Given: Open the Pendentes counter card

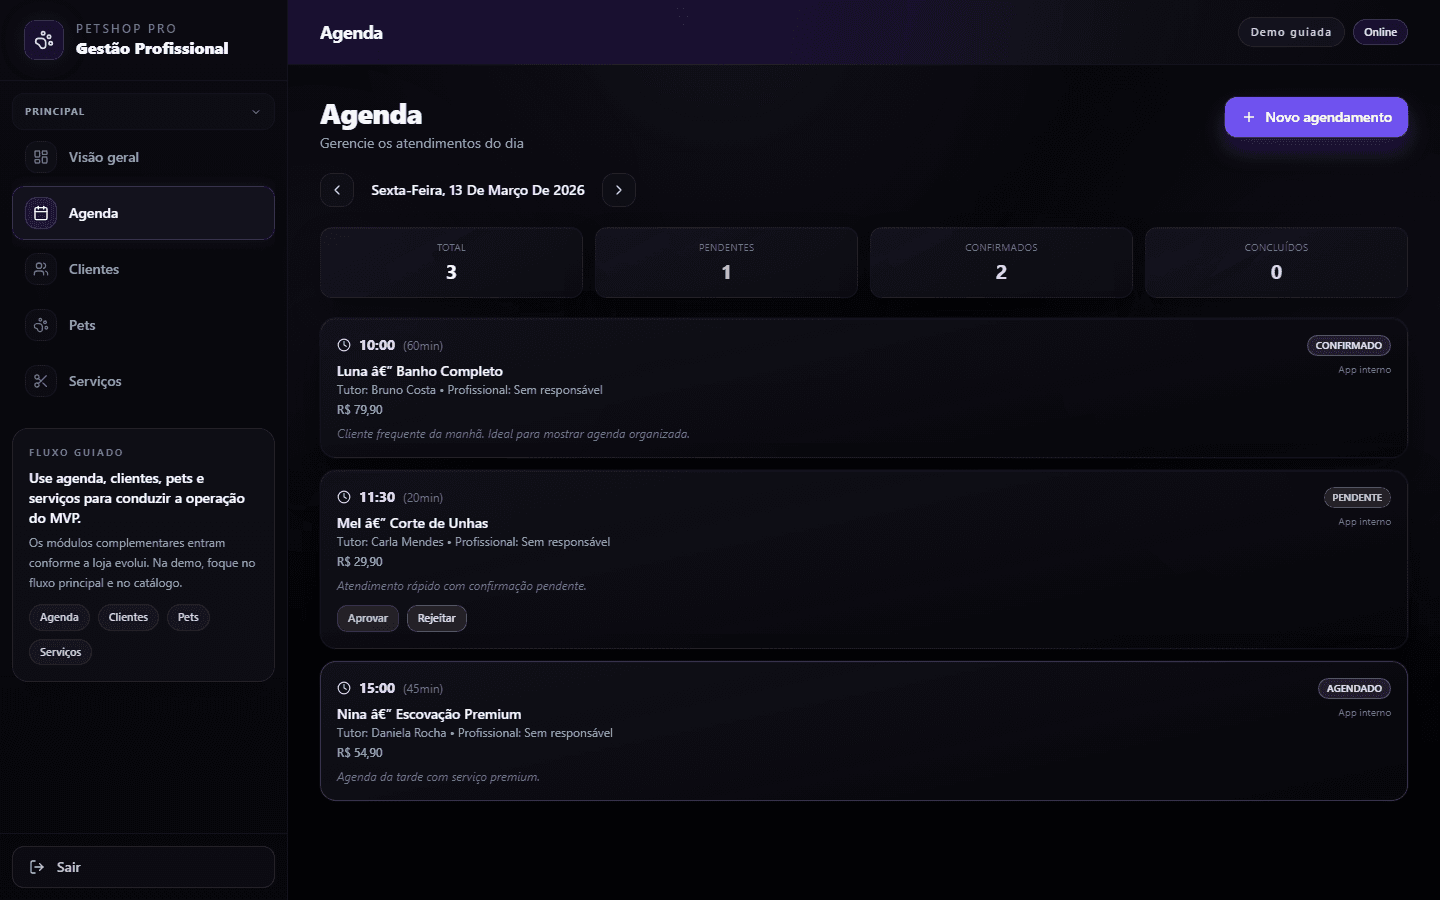Looking at the screenshot, I should pyautogui.click(x=726, y=262).
